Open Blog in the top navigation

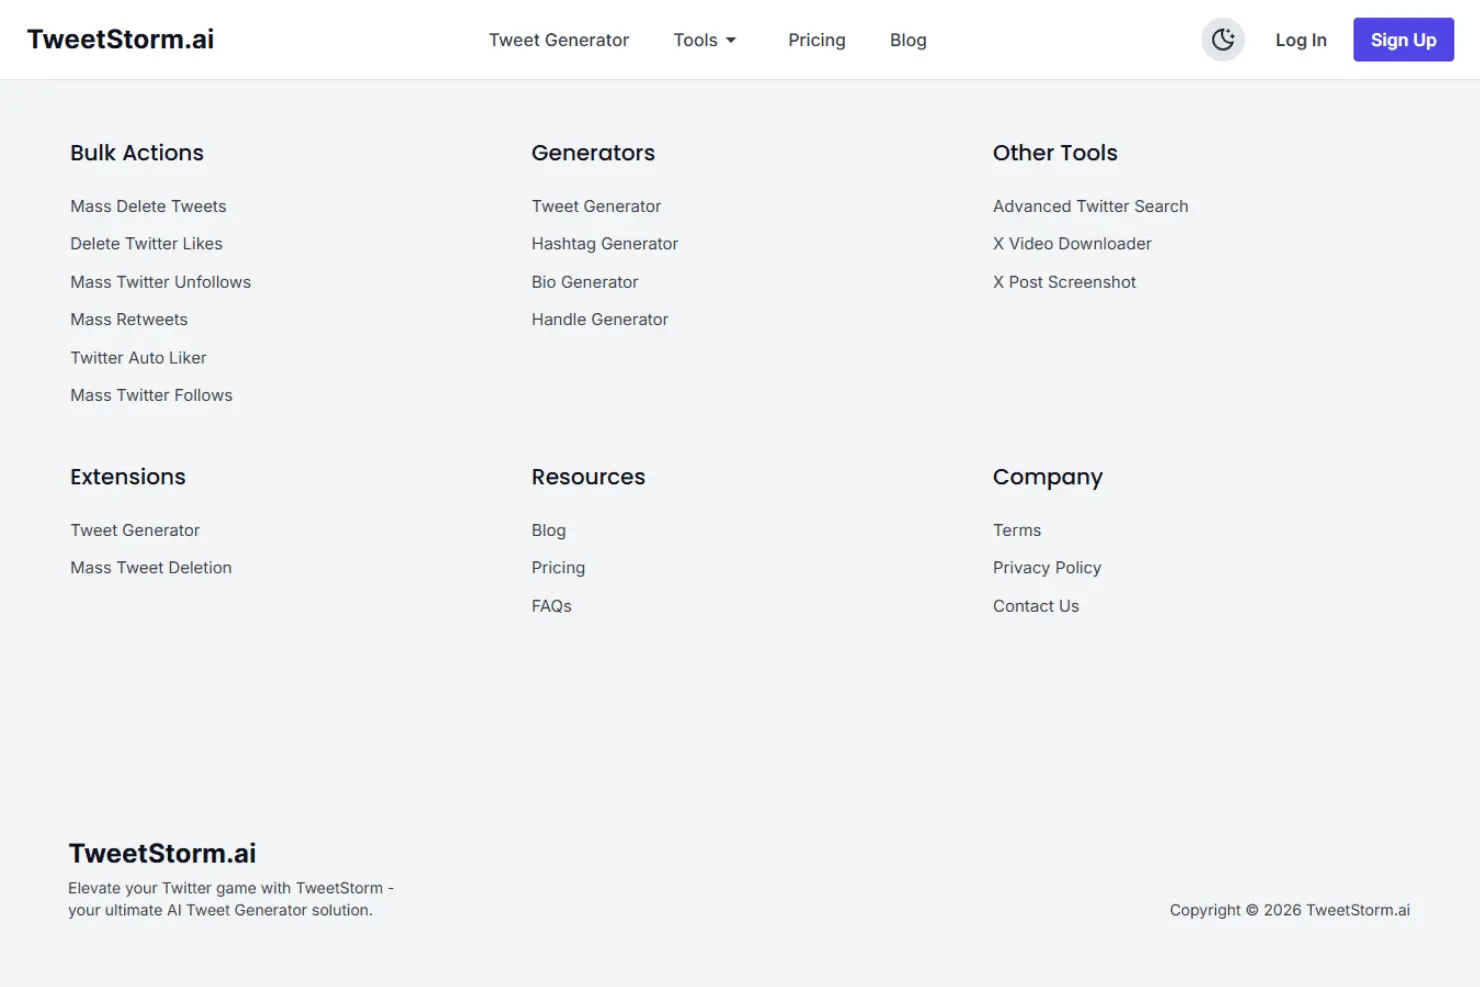point(908,40)
